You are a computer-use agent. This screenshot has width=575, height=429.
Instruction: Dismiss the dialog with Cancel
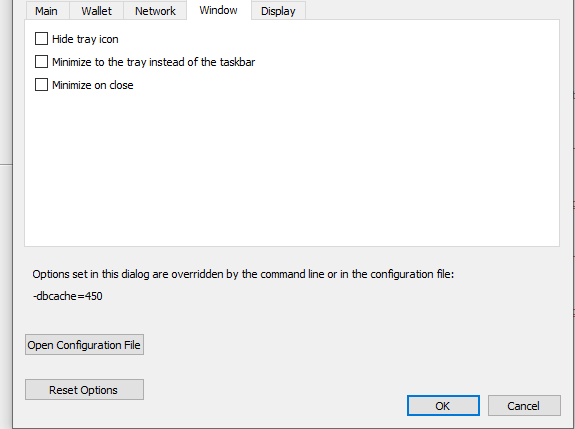click(x=524, y=406)
